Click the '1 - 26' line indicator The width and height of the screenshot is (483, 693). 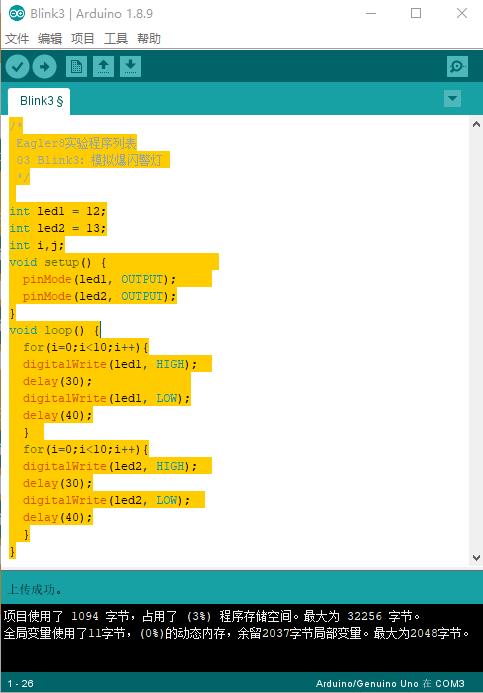tap(20, 683)
